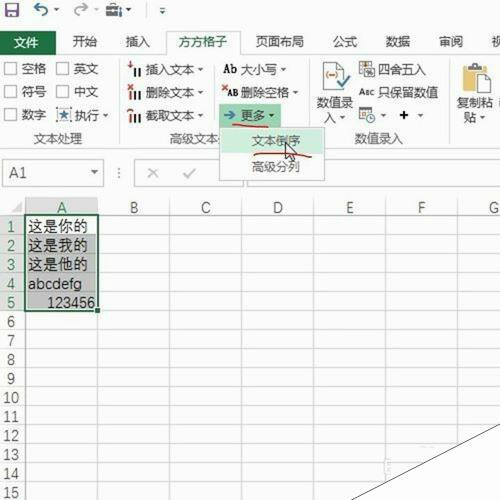Click the 只保留数值 icon
The width and height of the screenshot is (500, 500).
(x=366, y=92)
